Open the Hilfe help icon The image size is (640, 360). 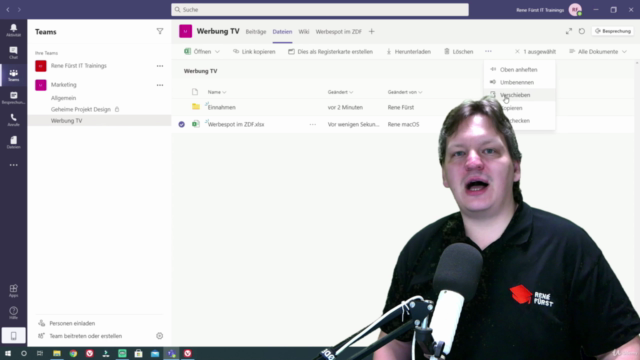tap(13, 313)
